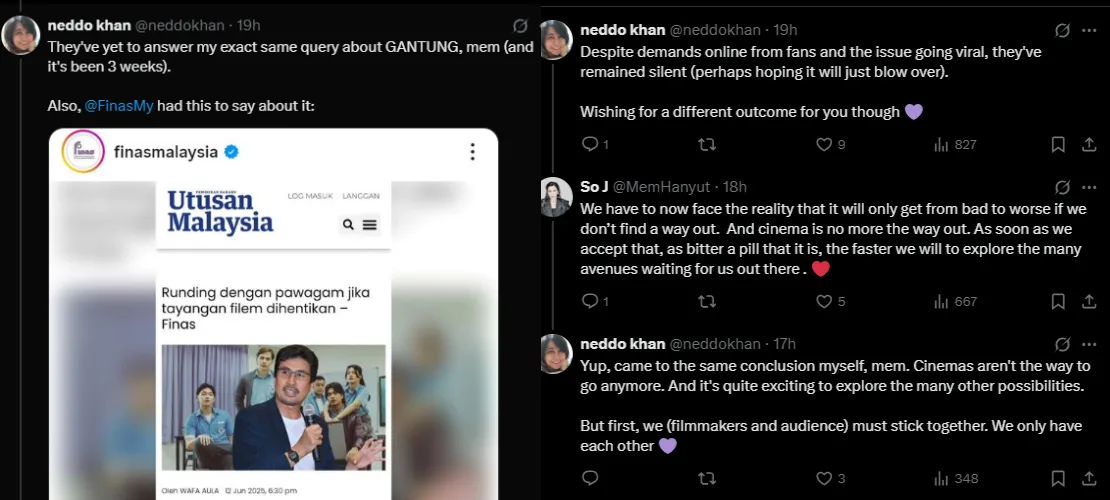Share the tweet with 827 views
Image resolution: width=1110 pixels, height=500 pixels.
click(x=1089, y=145)
